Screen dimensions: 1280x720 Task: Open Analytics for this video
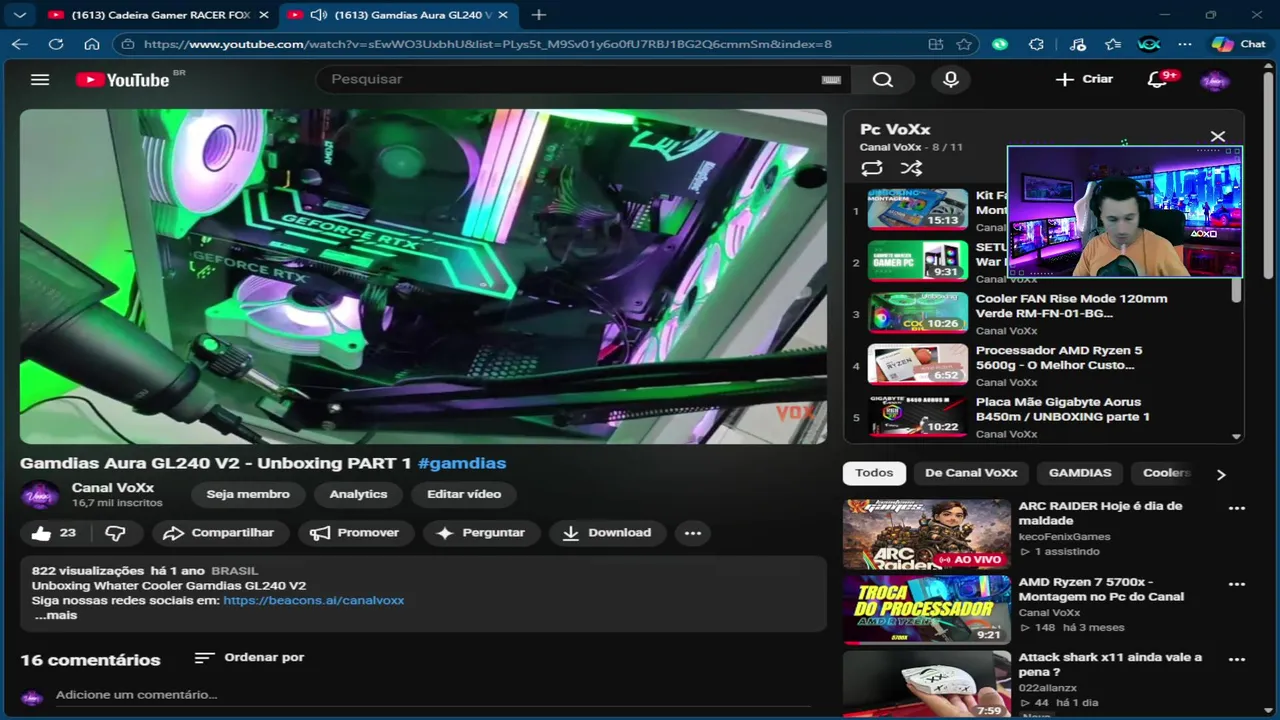pos(358,494)
